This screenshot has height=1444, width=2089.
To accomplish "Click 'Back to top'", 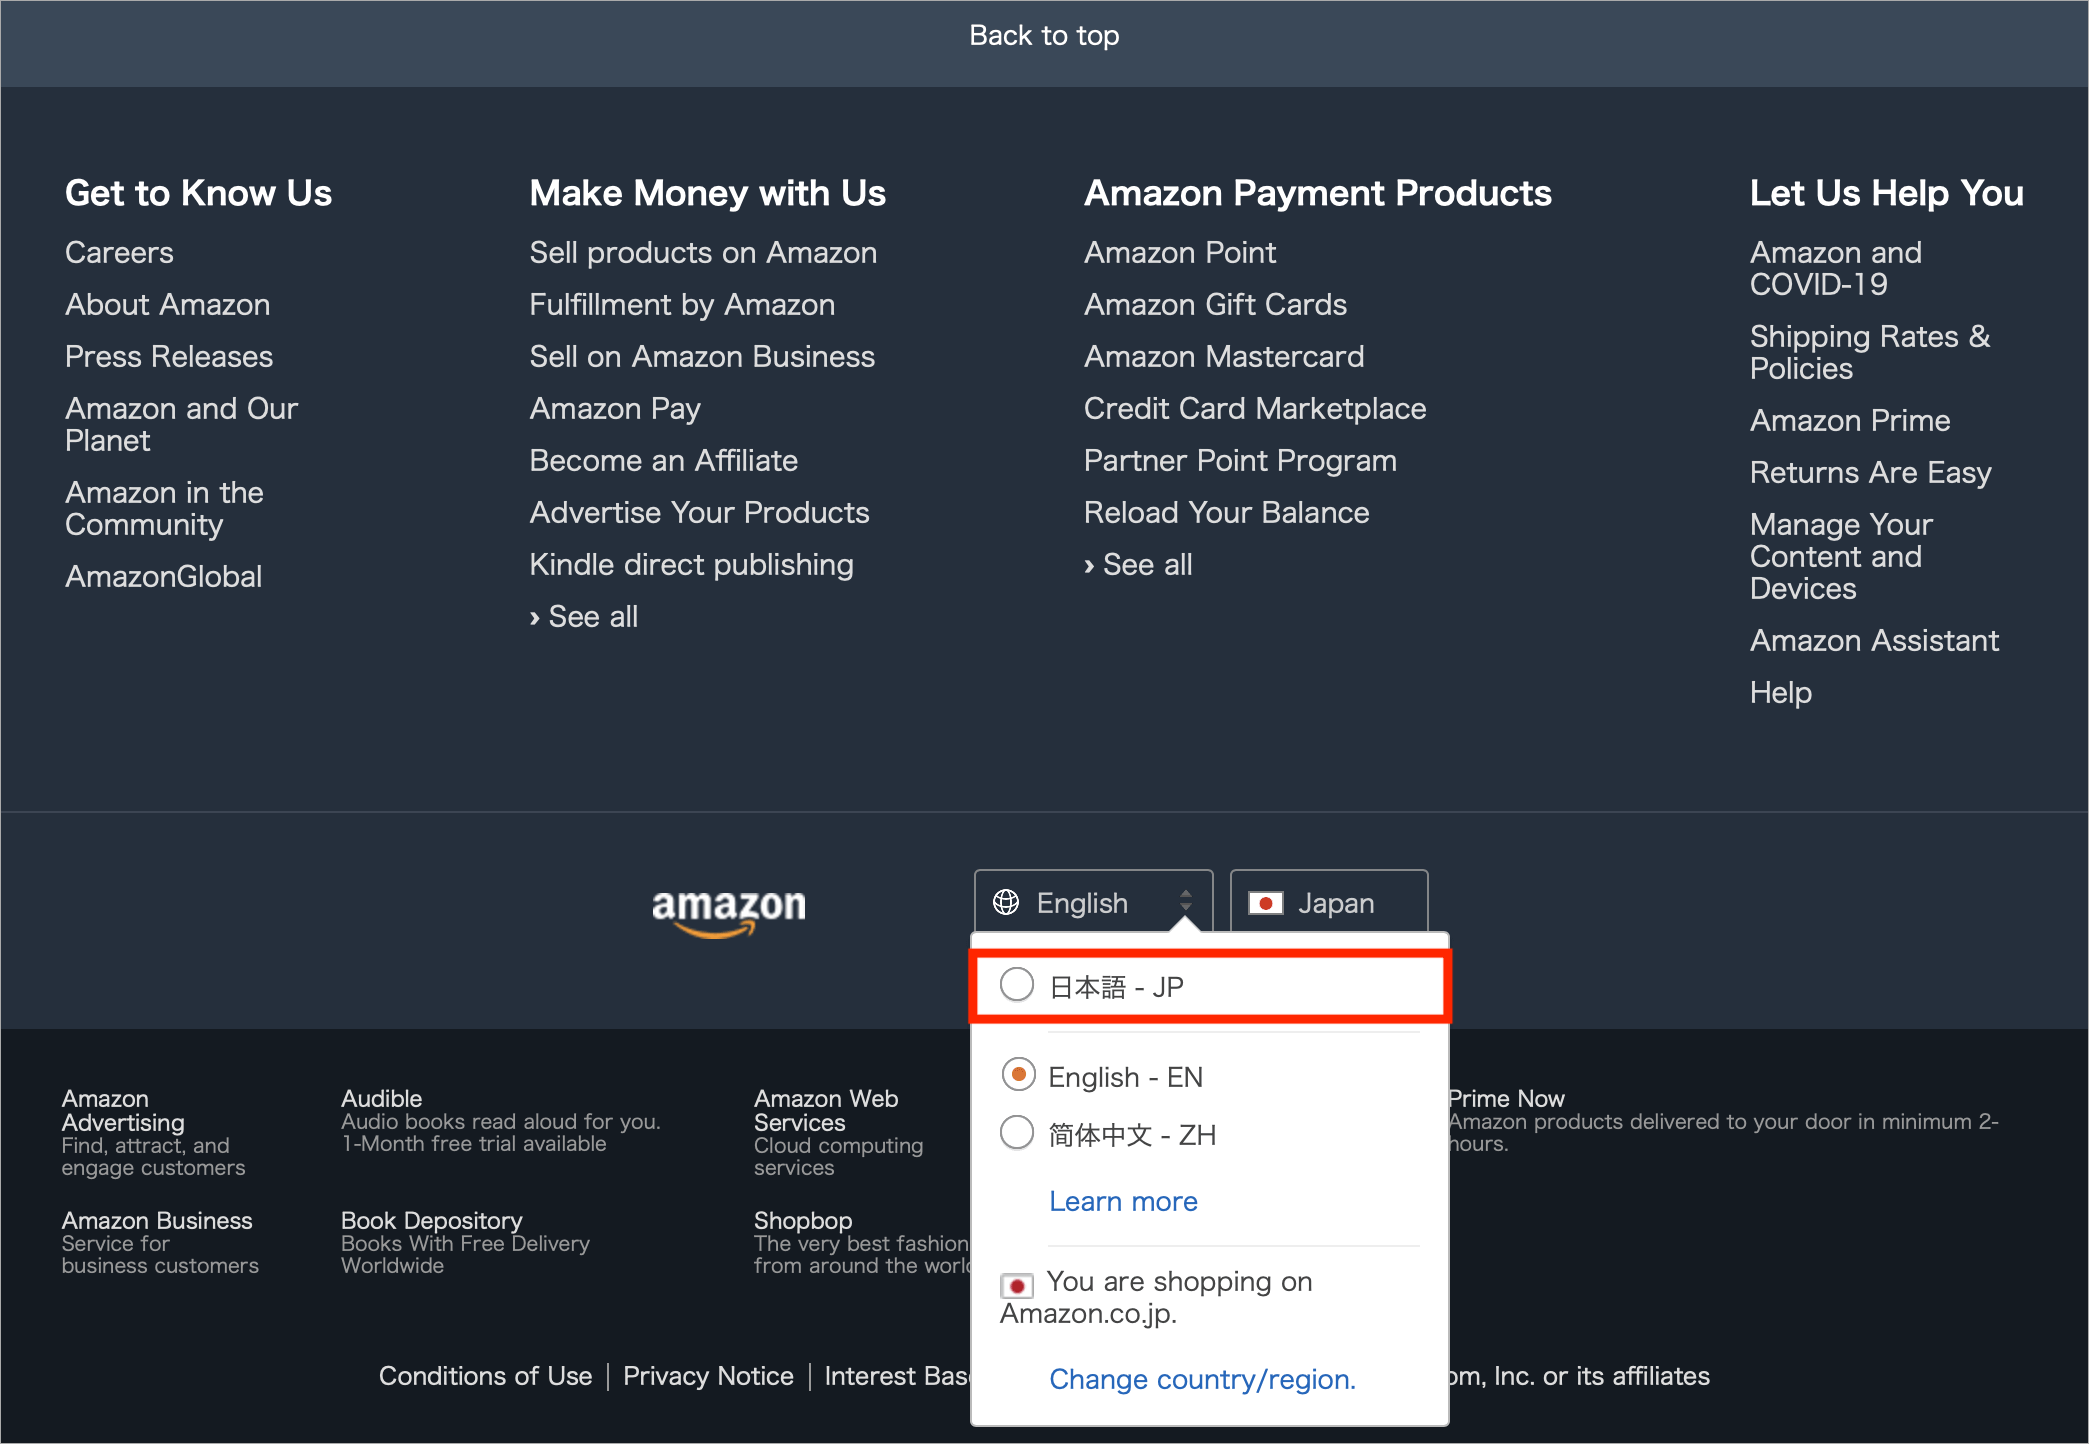I will 1044,35.
